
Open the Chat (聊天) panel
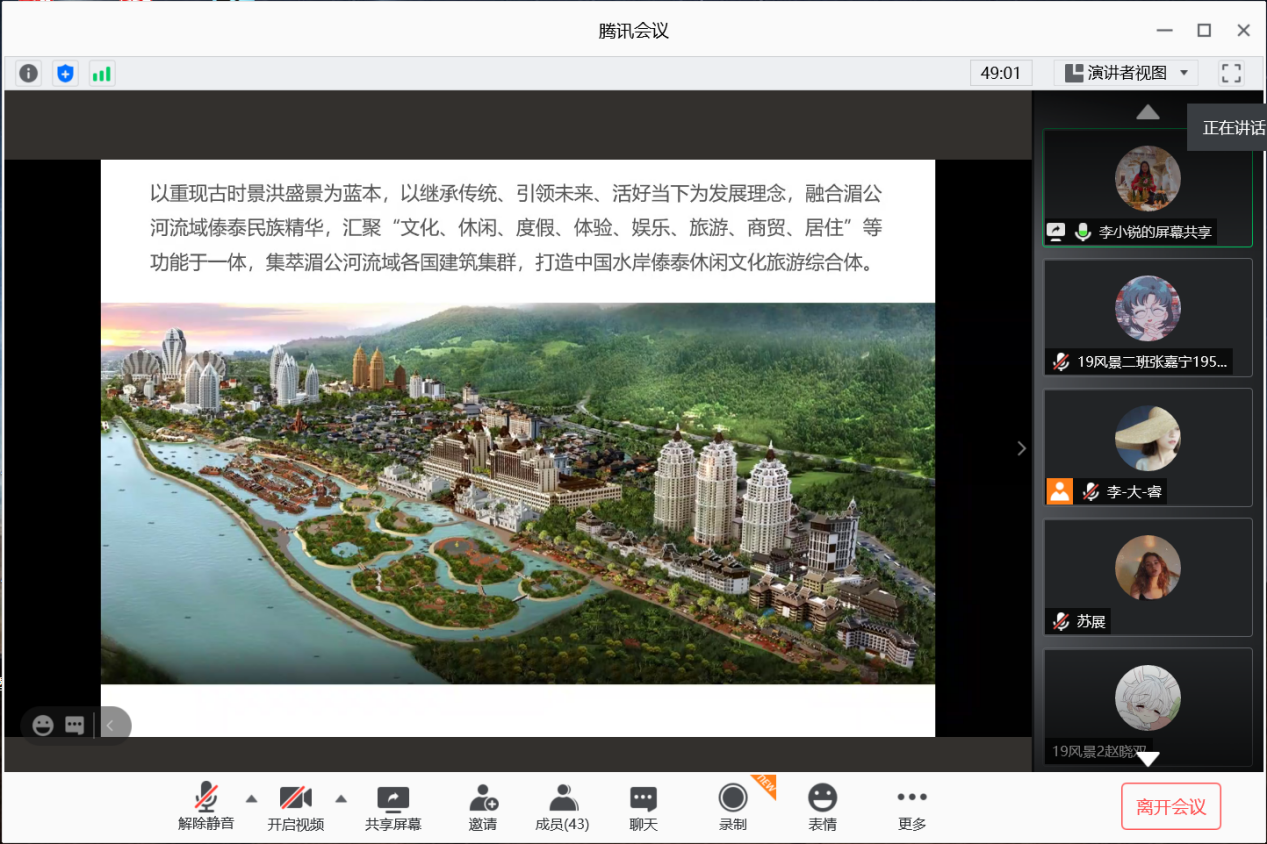[x=643, y=807]
